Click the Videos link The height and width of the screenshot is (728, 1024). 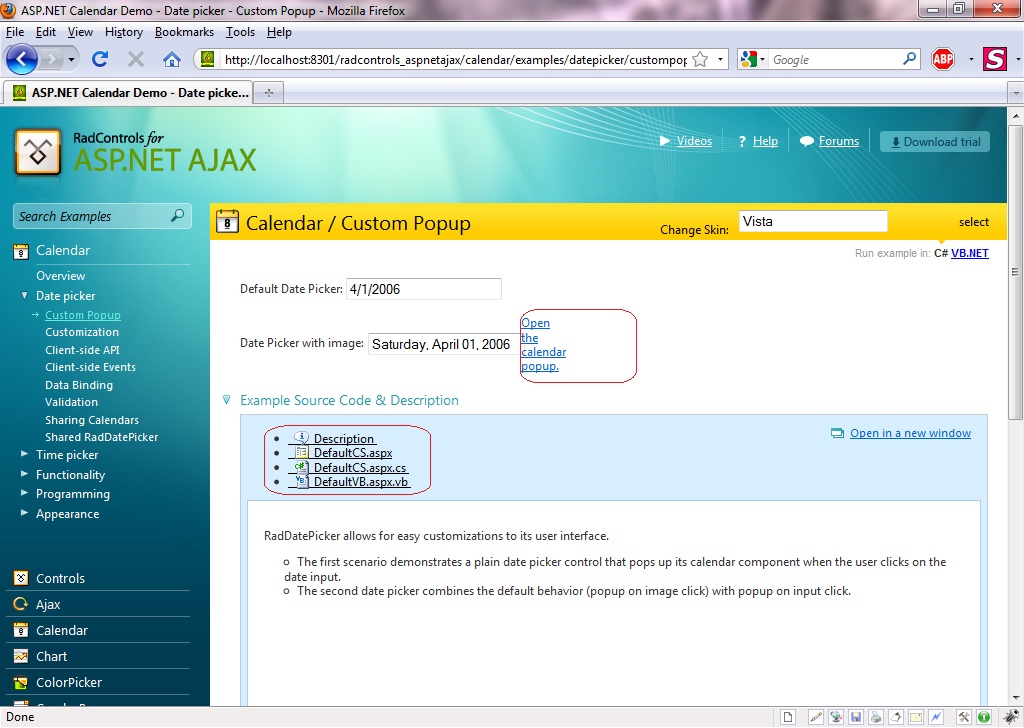[694, 141]
